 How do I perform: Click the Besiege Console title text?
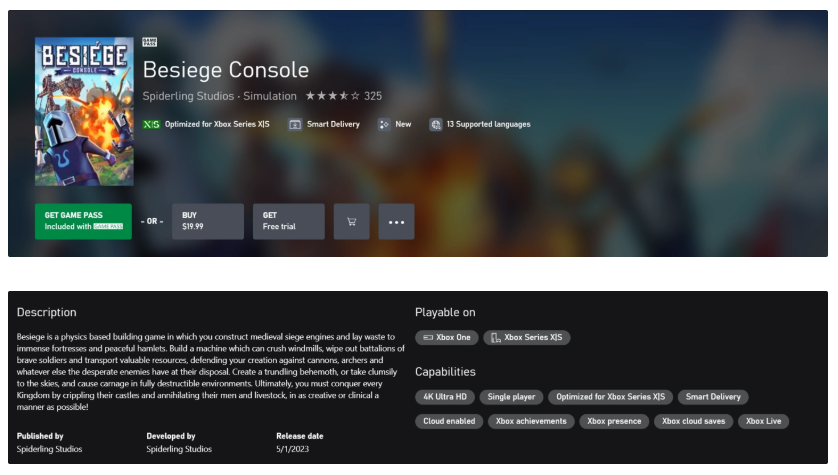[x=226, y=70]
